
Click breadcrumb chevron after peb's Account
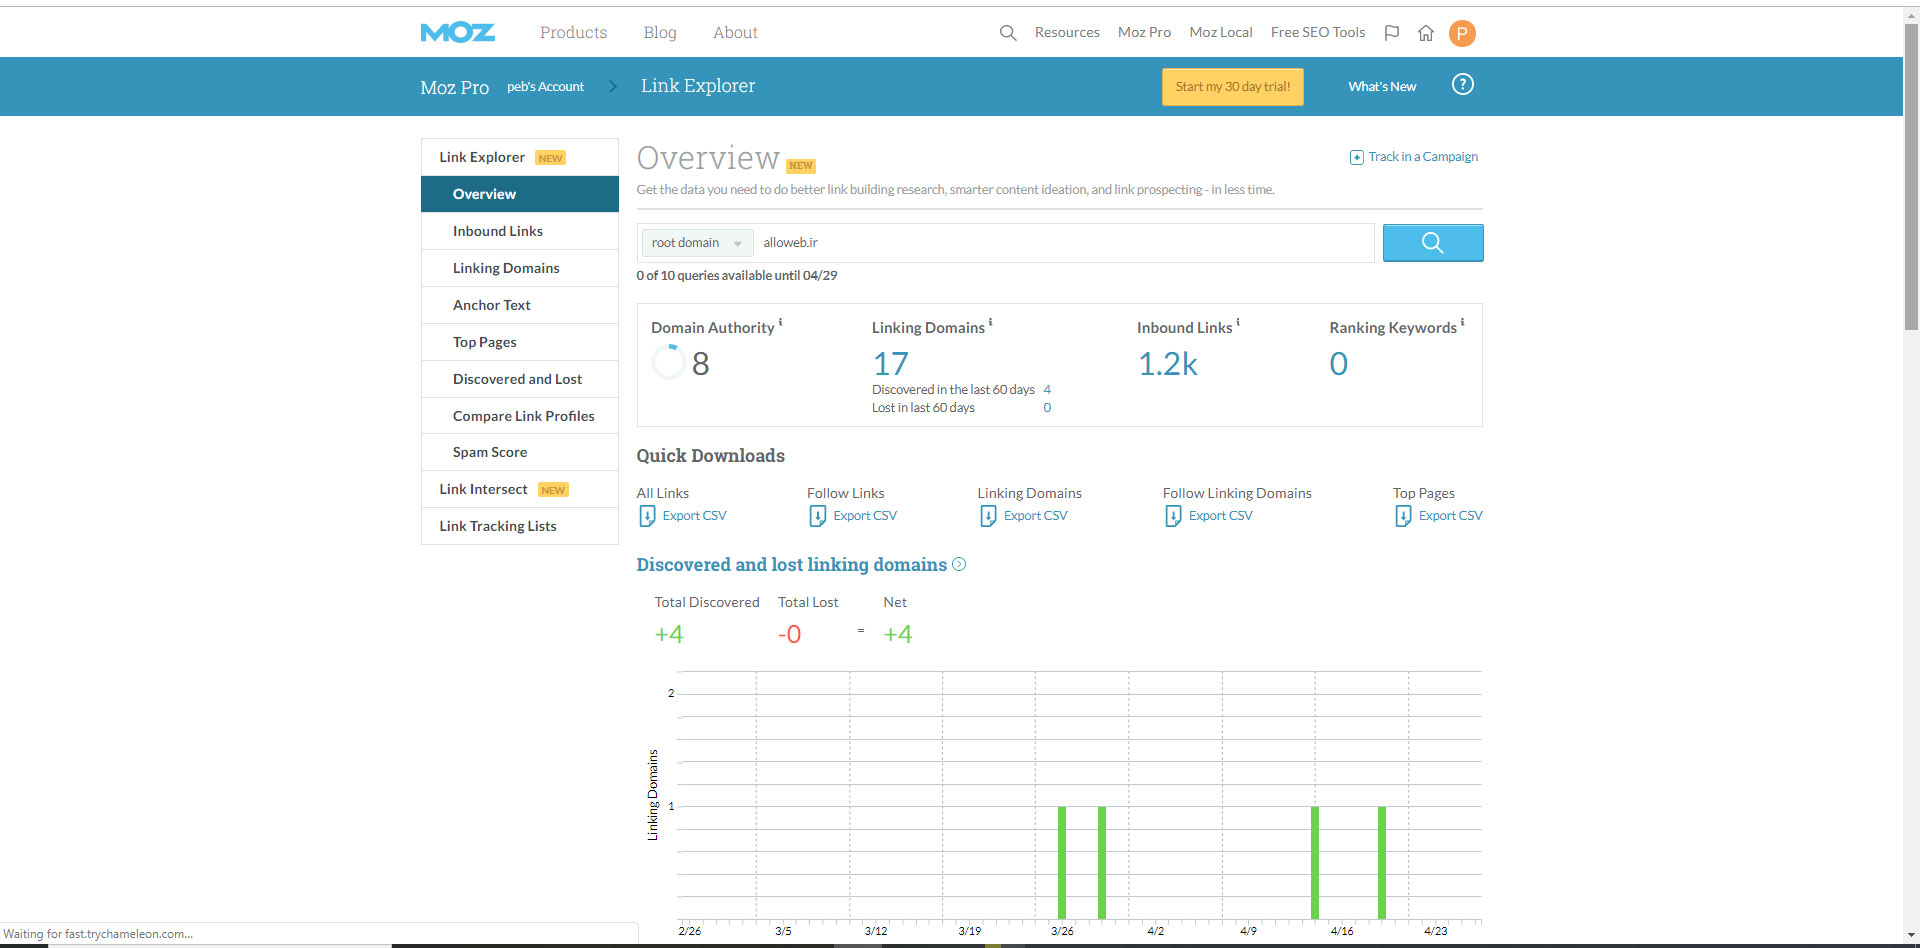(613, 86)
